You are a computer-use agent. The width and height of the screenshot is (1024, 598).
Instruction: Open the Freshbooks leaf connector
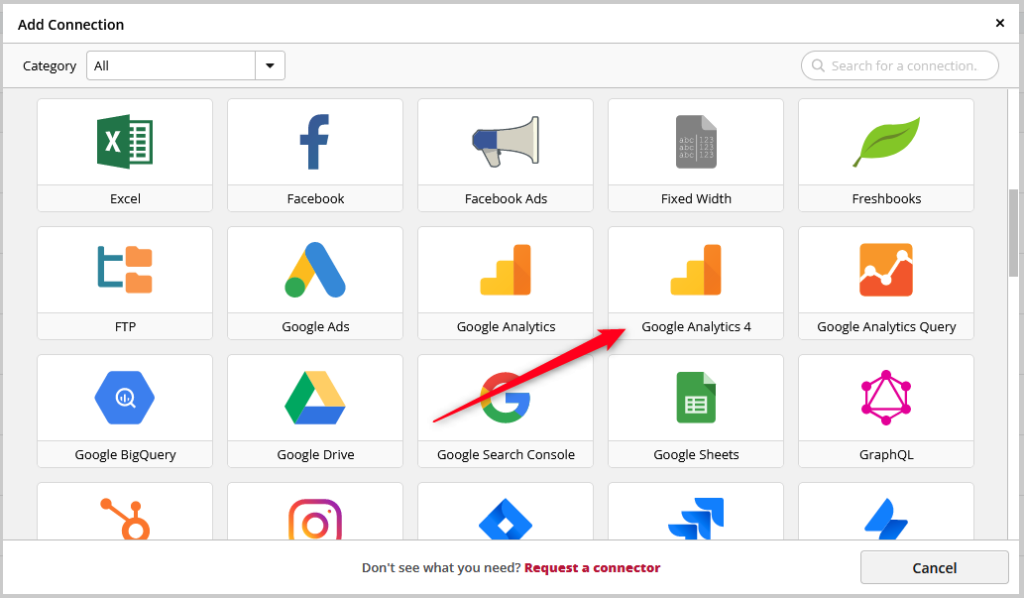pos(886,142)
